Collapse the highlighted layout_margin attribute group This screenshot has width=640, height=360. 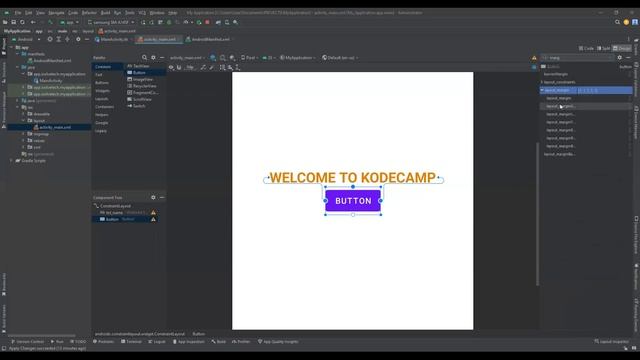542,90
